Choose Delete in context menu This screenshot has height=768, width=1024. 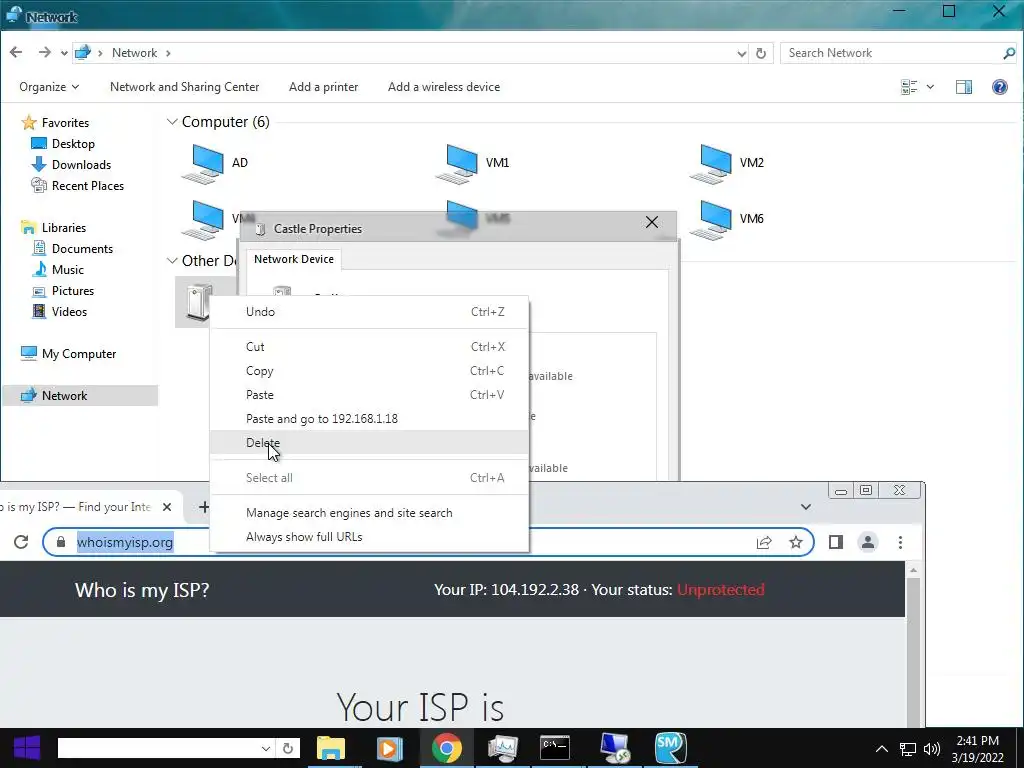[370, 442]
